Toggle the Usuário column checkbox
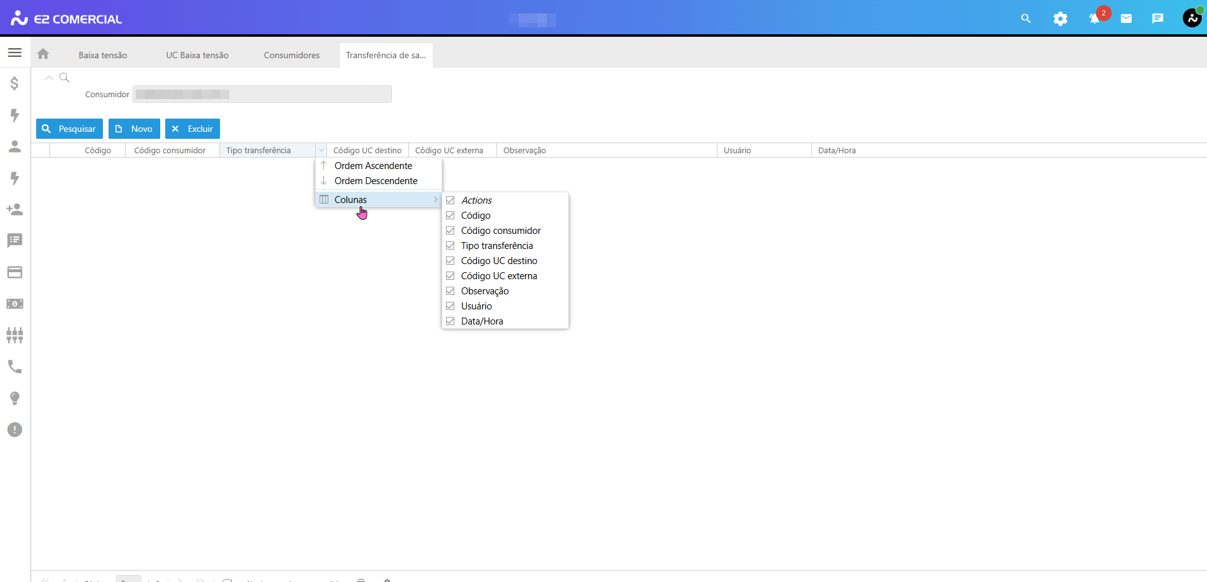The height and width of the screenshot is (582, 1207). 450,306
